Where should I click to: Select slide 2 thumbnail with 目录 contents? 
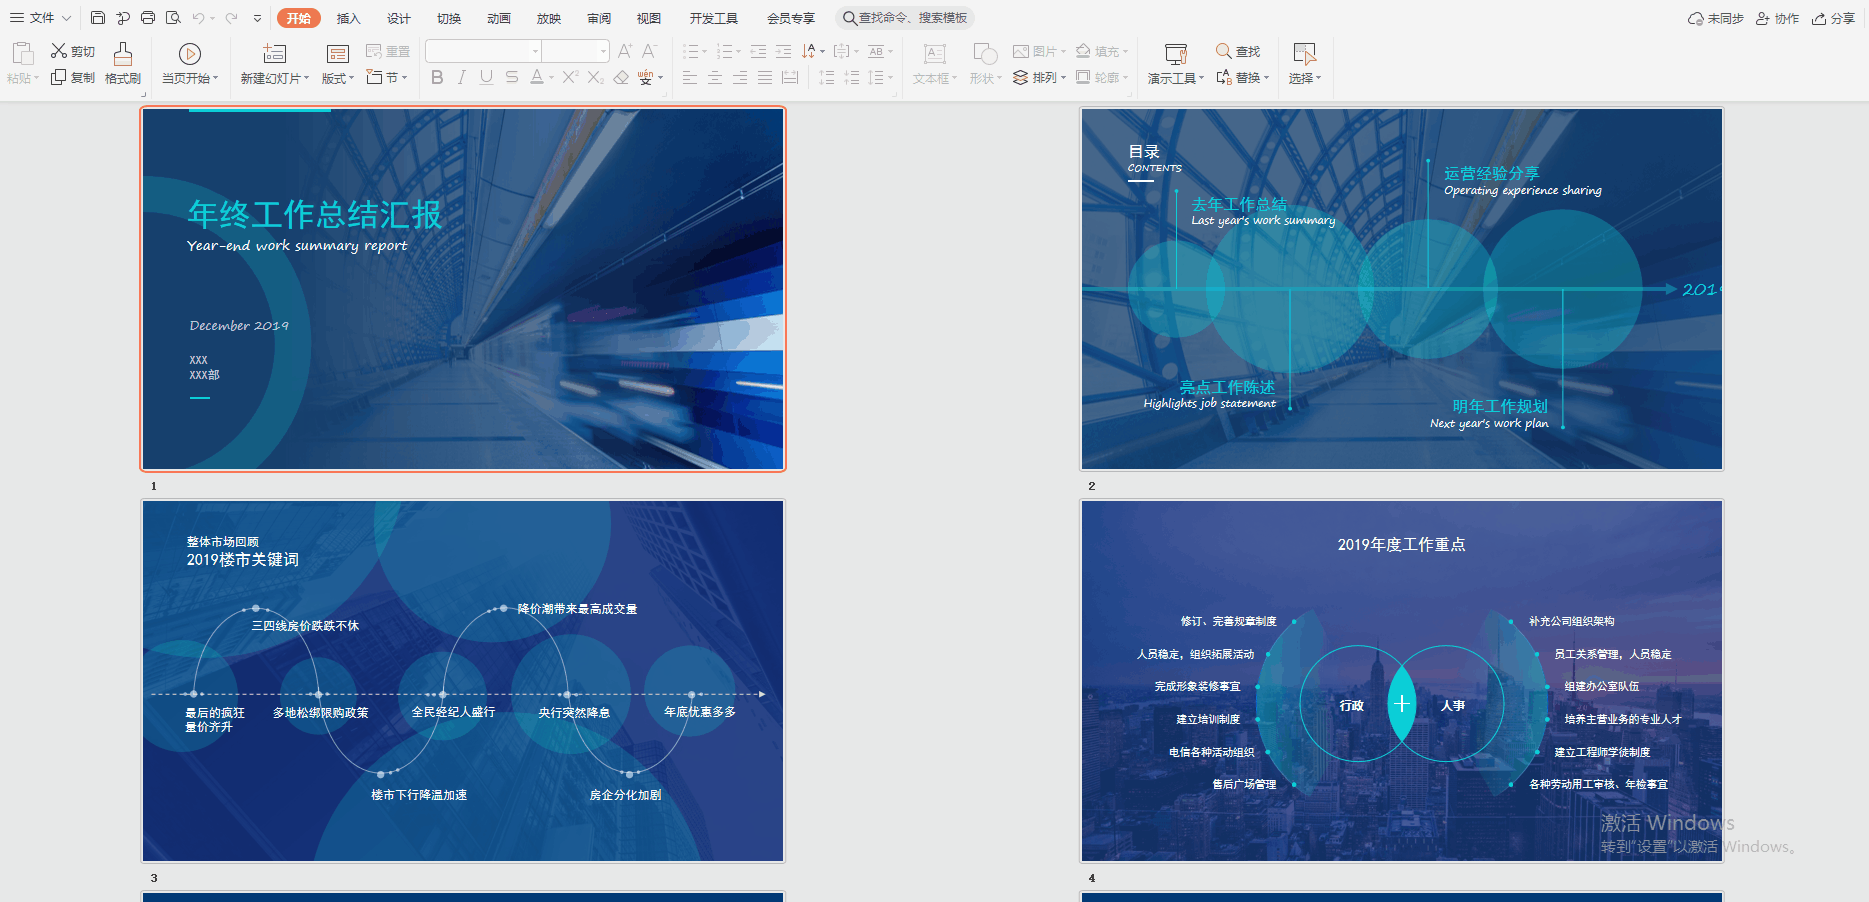click(1402, 289)
